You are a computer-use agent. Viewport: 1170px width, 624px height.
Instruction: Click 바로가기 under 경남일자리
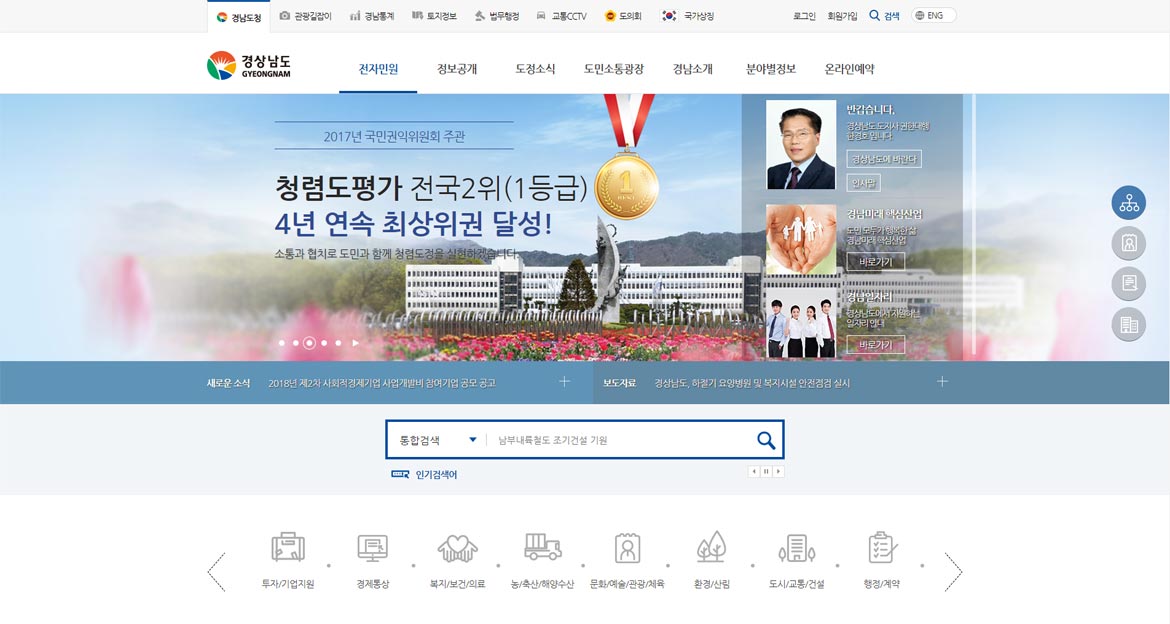tap(875, 345)
